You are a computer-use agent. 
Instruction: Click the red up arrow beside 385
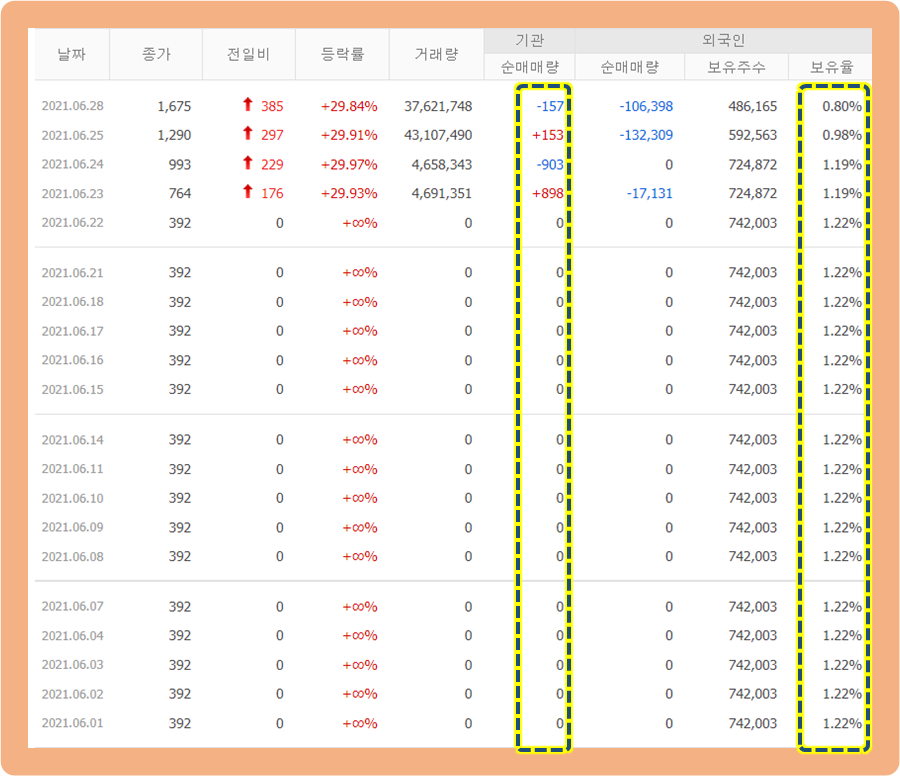247,104
